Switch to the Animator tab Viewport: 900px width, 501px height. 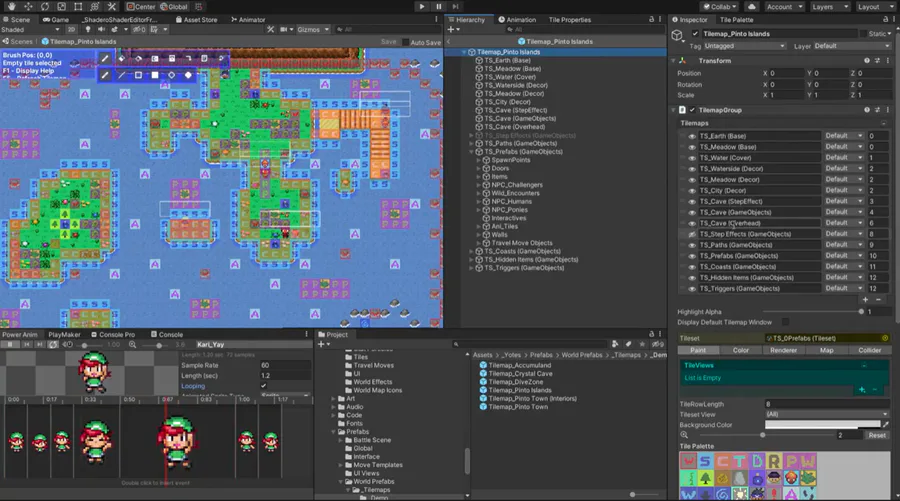click(248, 20)
